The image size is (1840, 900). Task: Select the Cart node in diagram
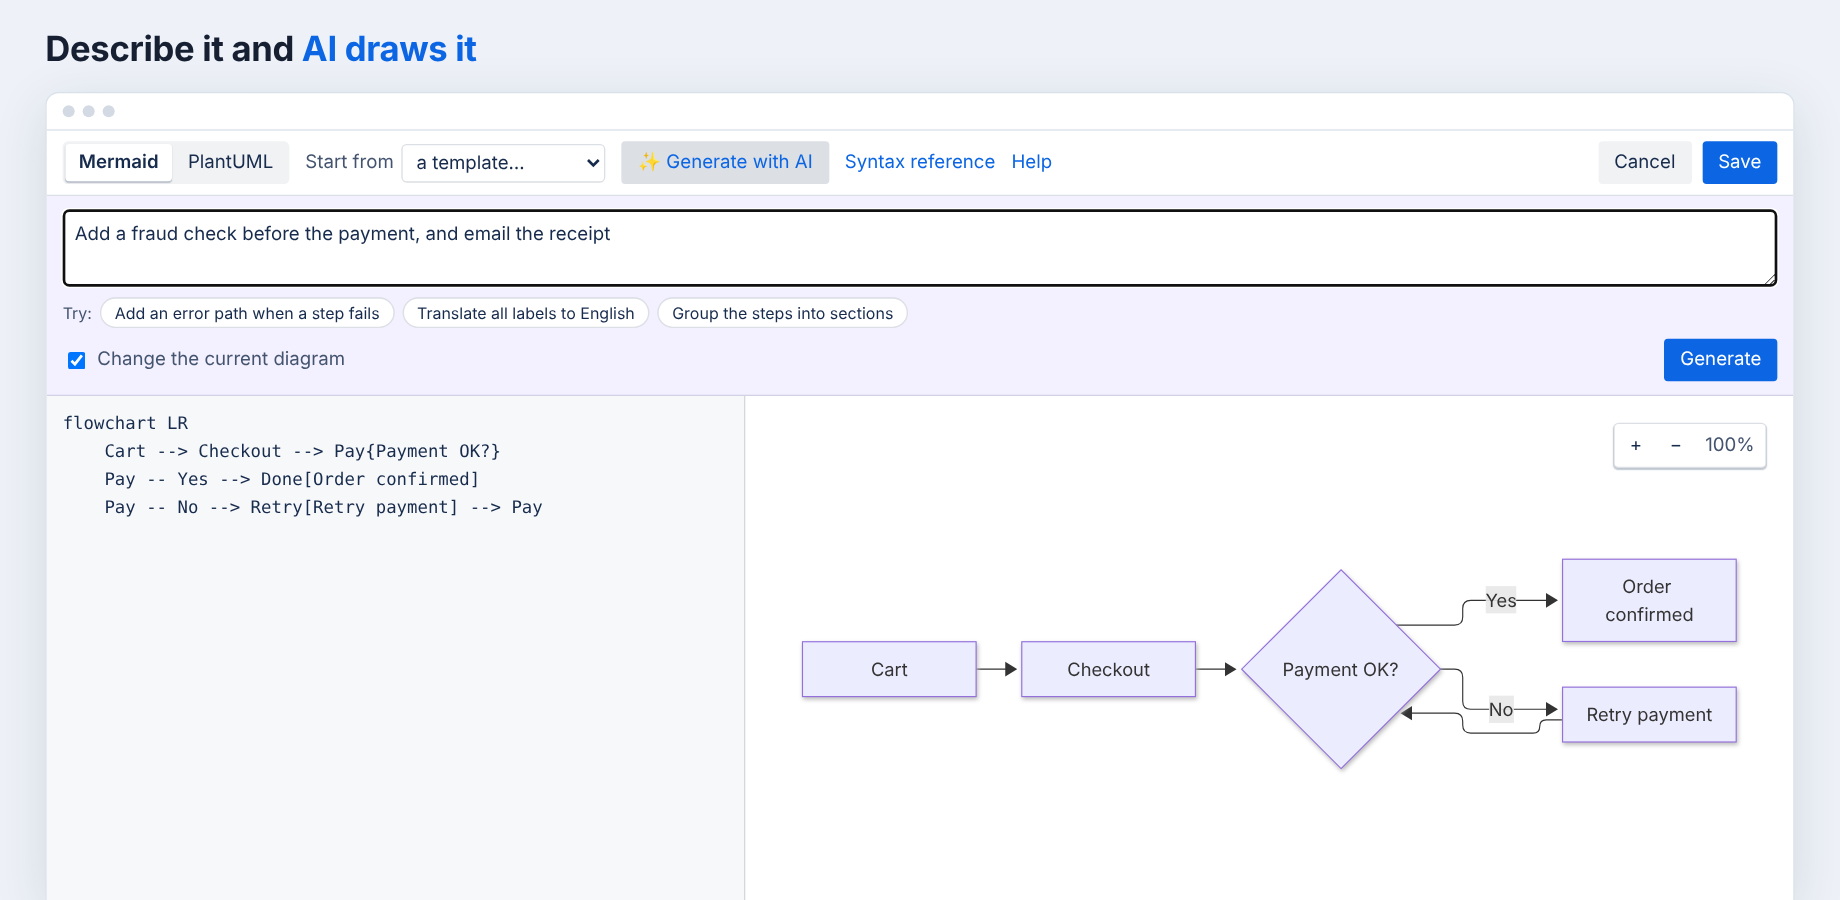point(889,669)
